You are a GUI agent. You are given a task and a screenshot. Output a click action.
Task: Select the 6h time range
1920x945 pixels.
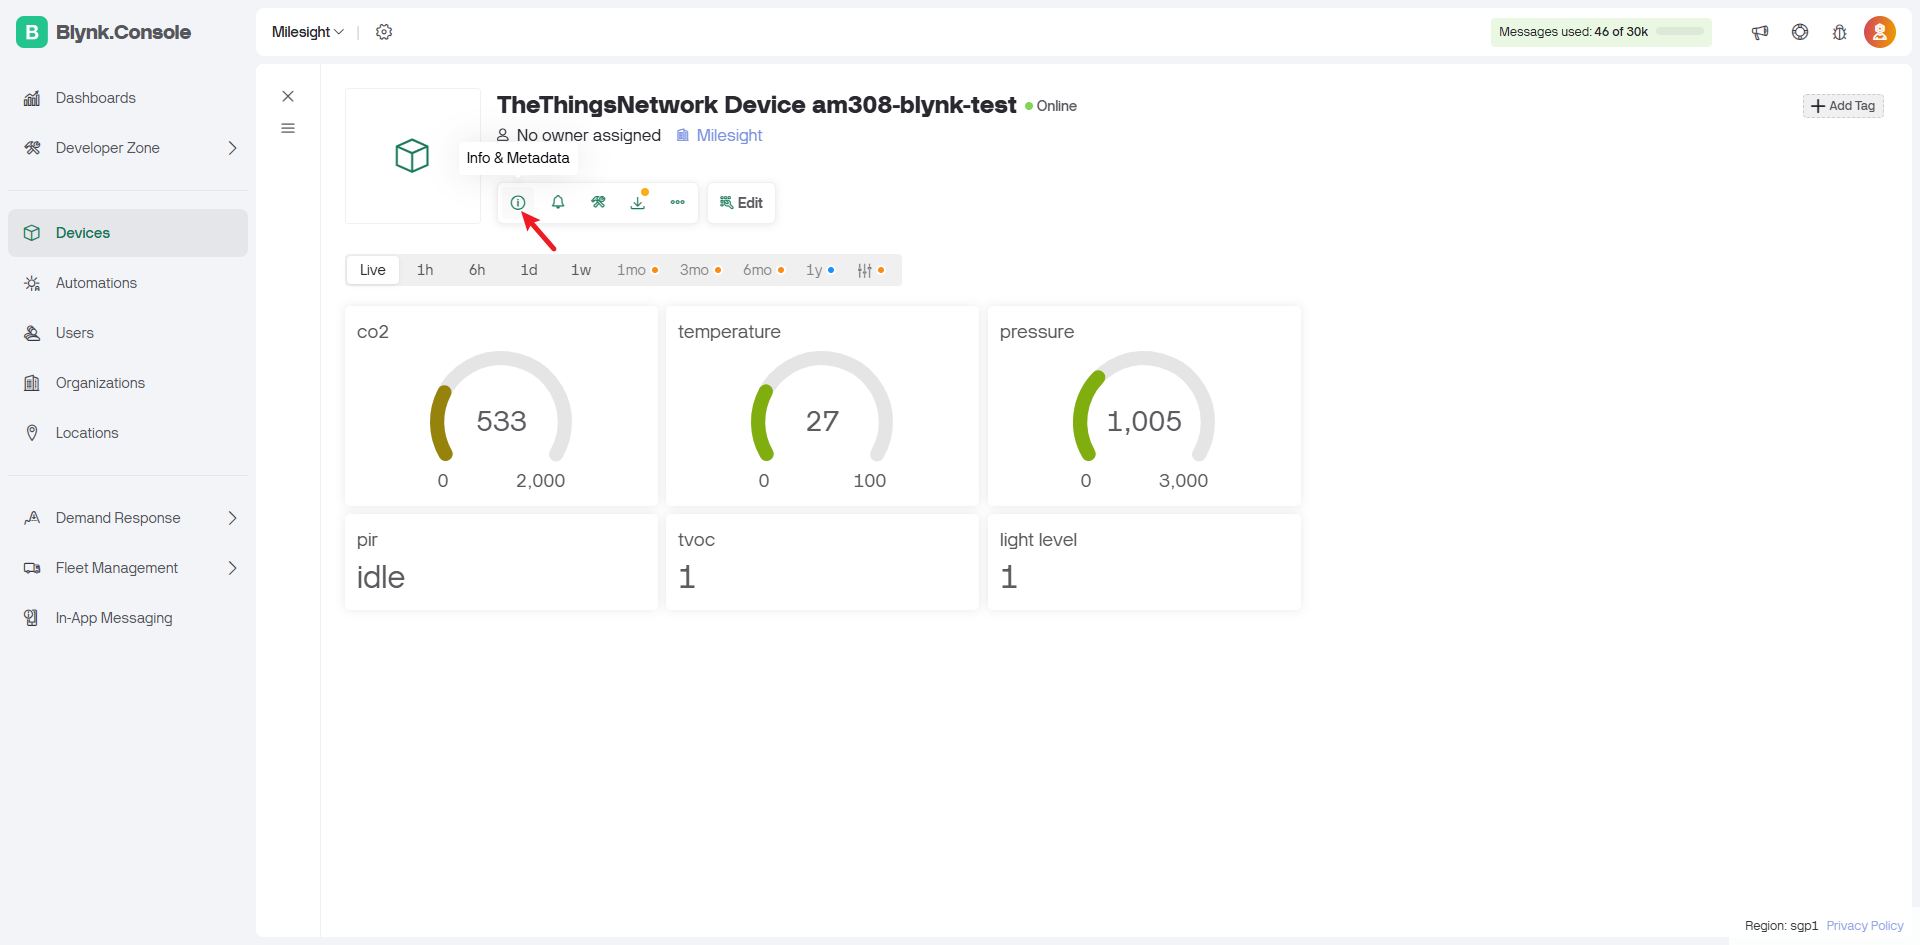(x=477, y=270)
